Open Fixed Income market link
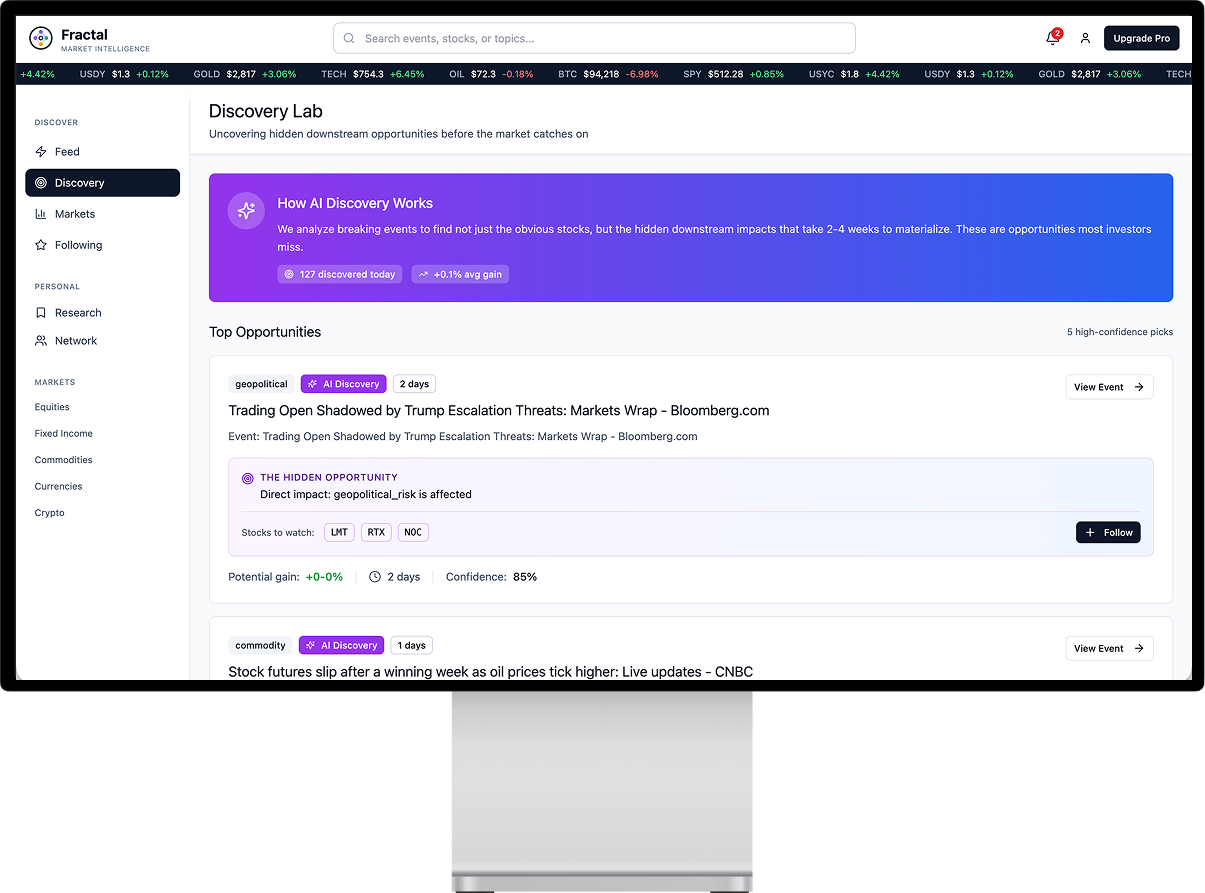Image resolution: width=1205 pixels, height=893 pixels. pyautogui.click(x=63, y=434)
